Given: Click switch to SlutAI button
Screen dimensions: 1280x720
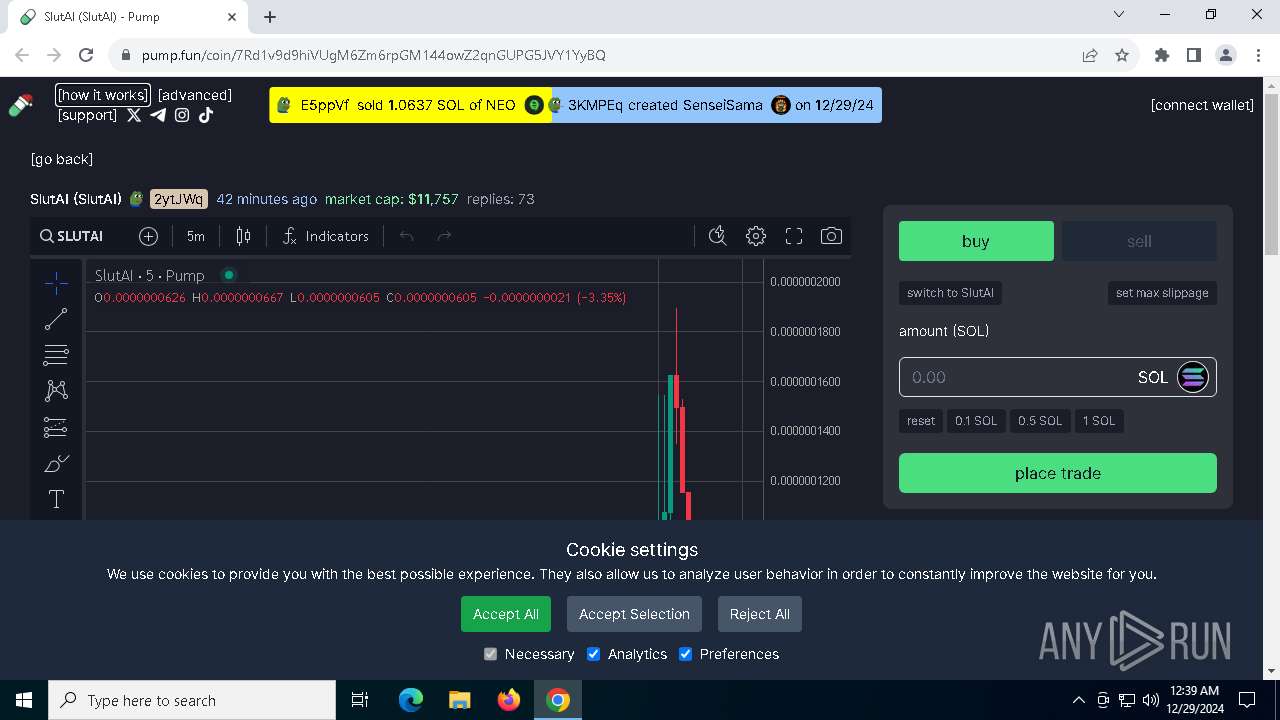Looking at the screenshot, I should click(x=950, y=293).
